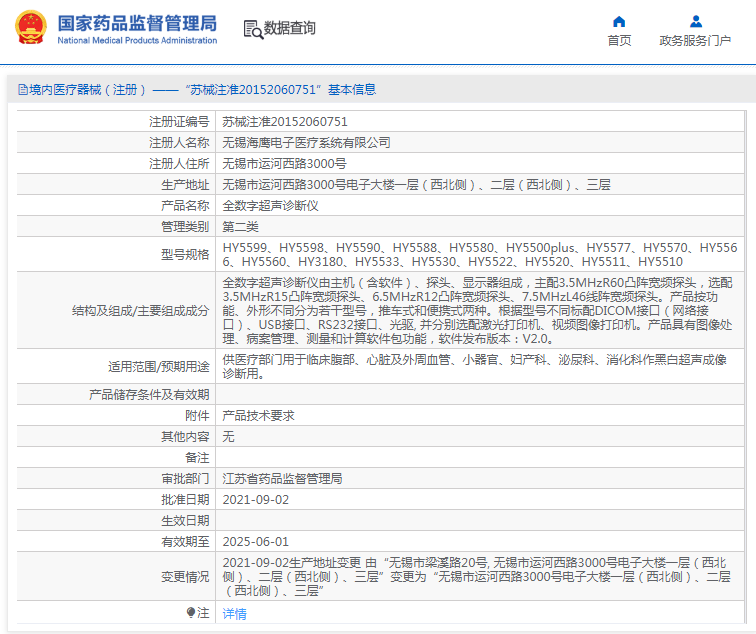Click the 政务服务门户 user icon
The width and height of the screenshot is (756, 634).
(695, 22)
